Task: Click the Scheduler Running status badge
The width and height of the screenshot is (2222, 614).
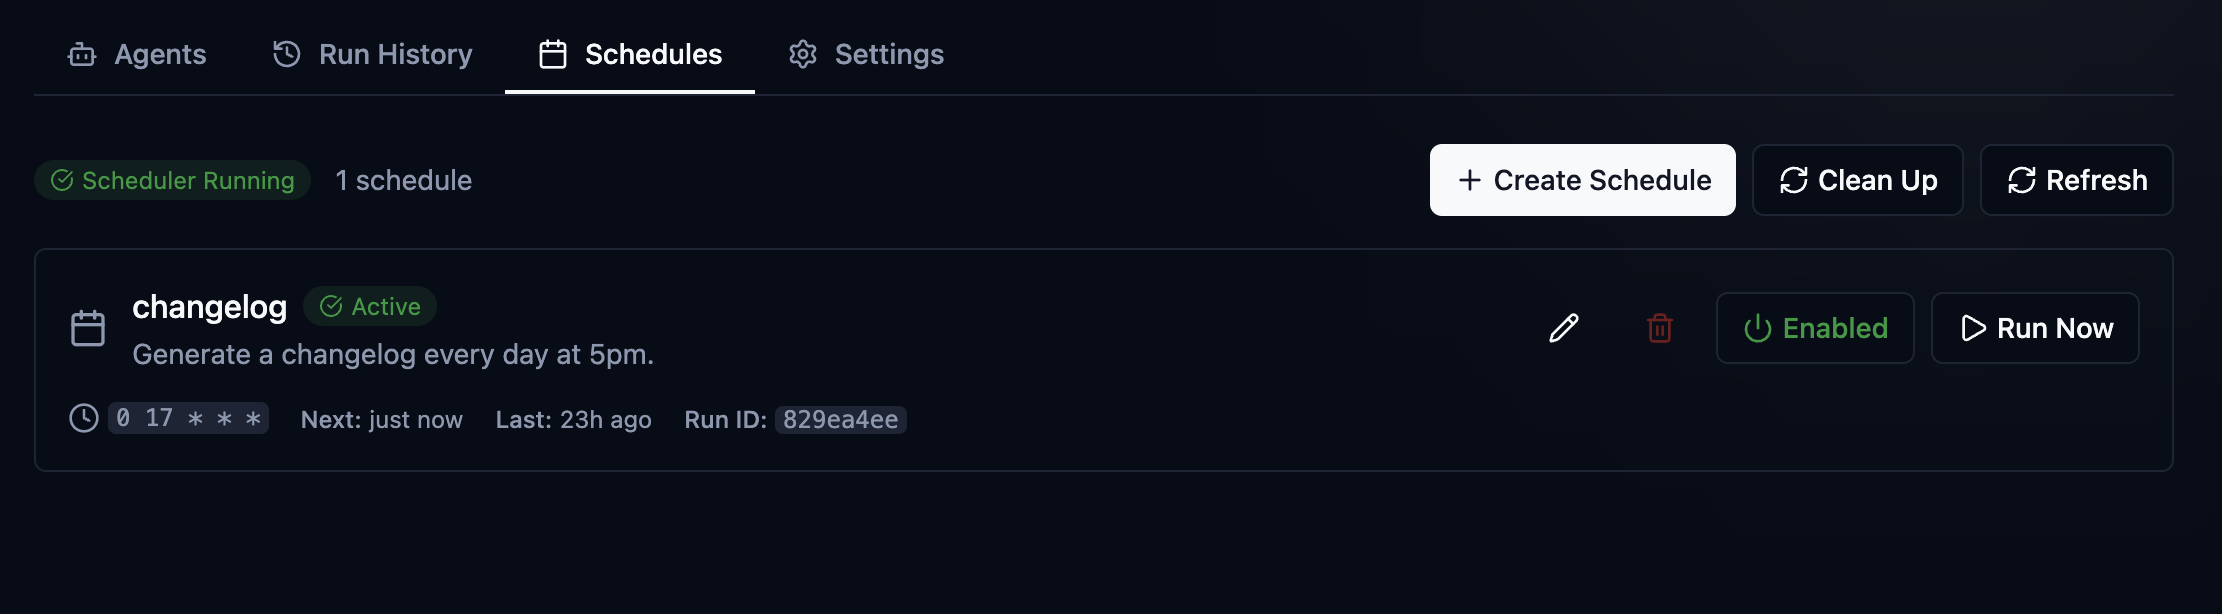Action: [x=172, y=180]
